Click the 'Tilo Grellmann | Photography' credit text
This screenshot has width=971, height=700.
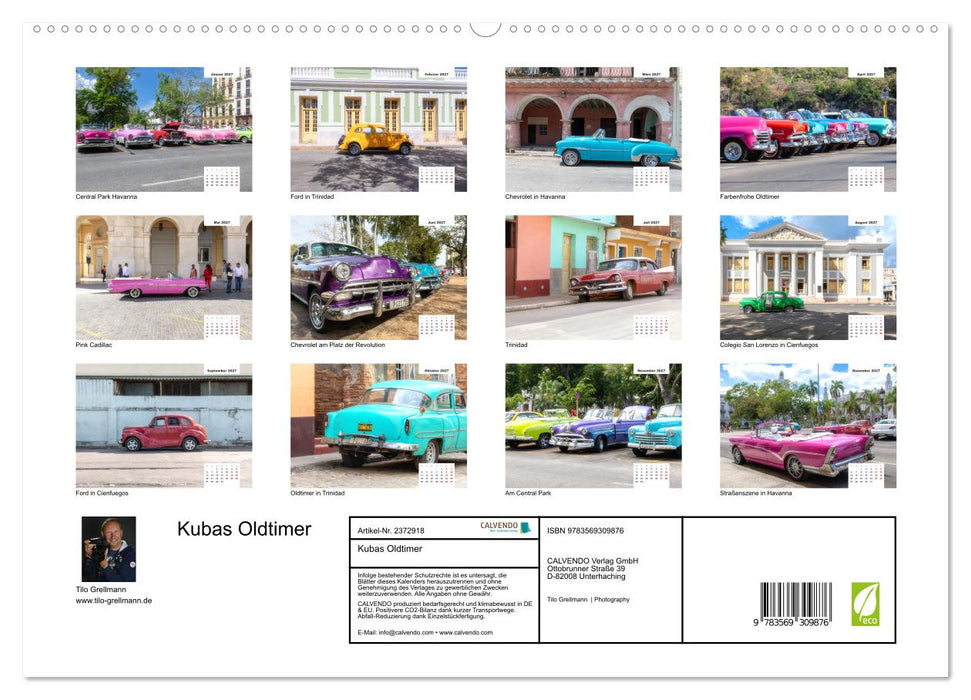click(588, 600)
